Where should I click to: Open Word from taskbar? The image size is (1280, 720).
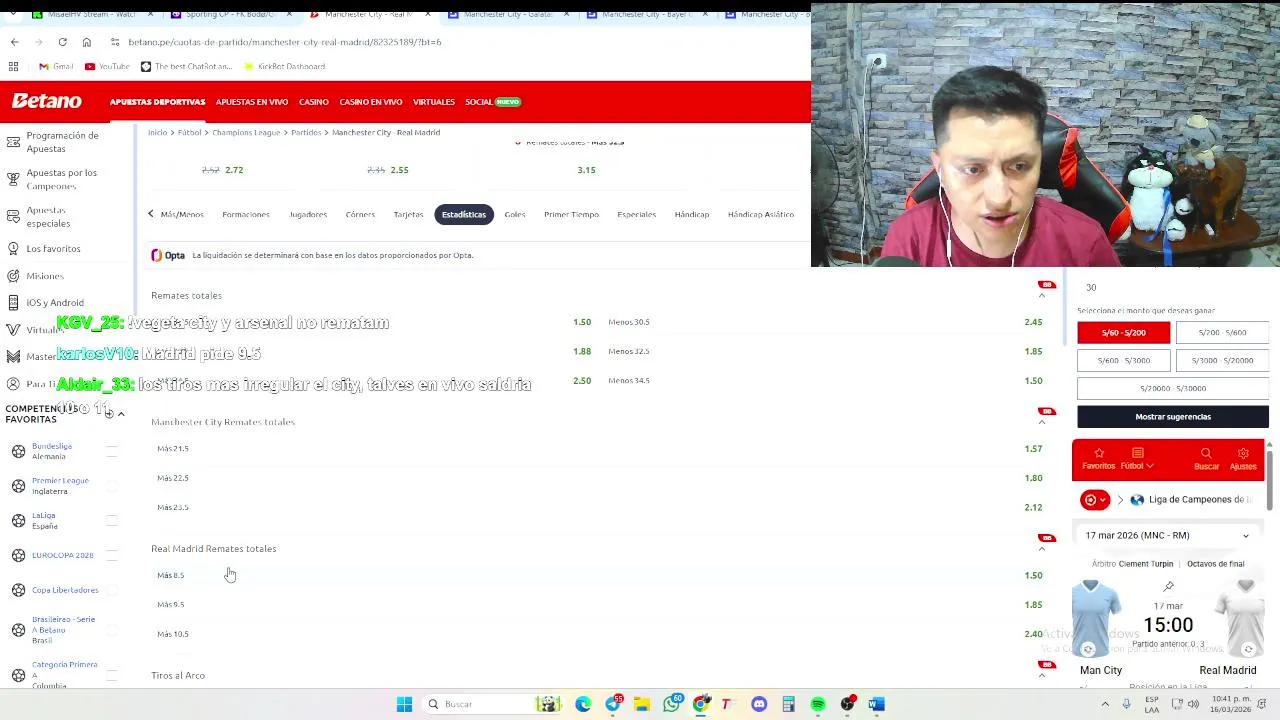(x=877, y=704)
